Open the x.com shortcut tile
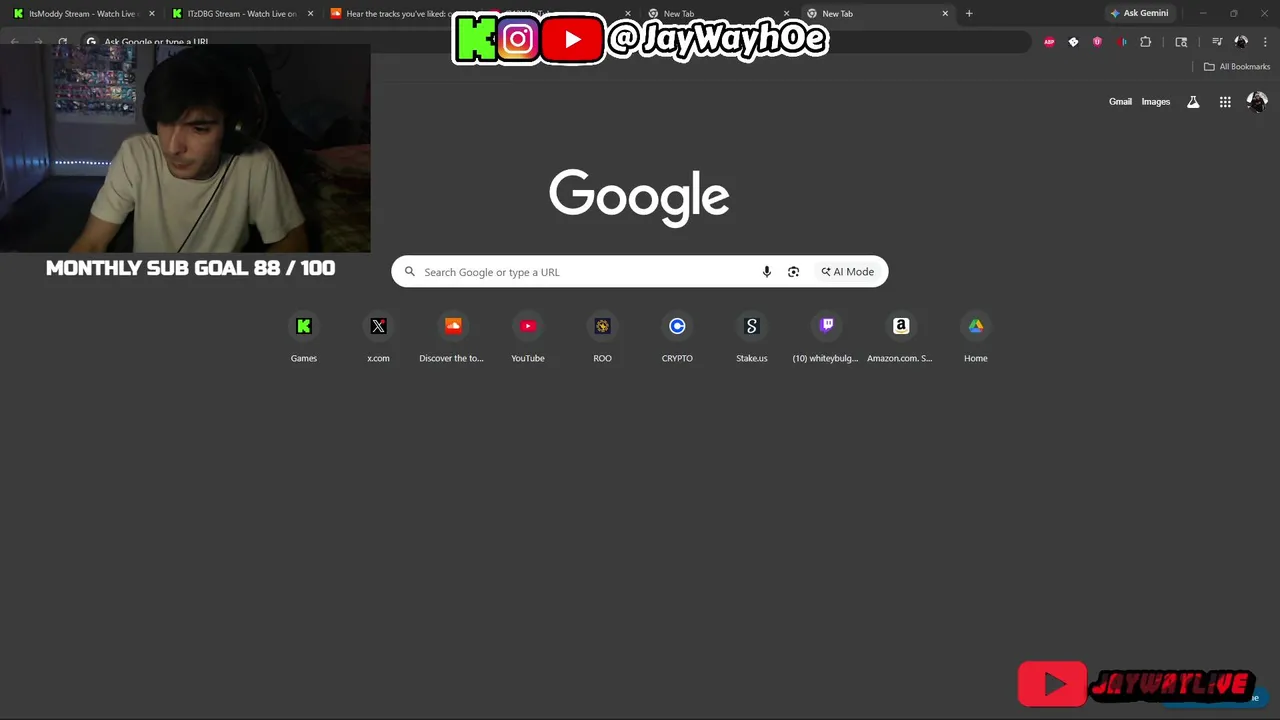 click(x=378, y=337)
